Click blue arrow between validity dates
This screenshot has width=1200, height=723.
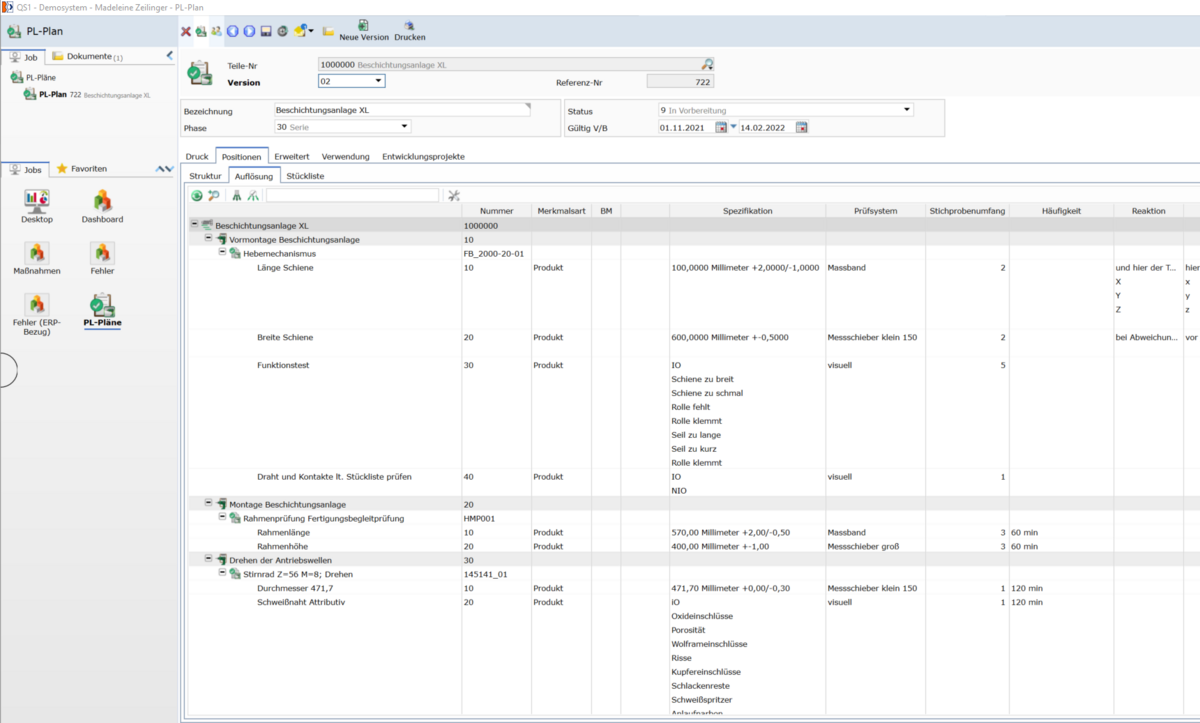click(733, 127)
